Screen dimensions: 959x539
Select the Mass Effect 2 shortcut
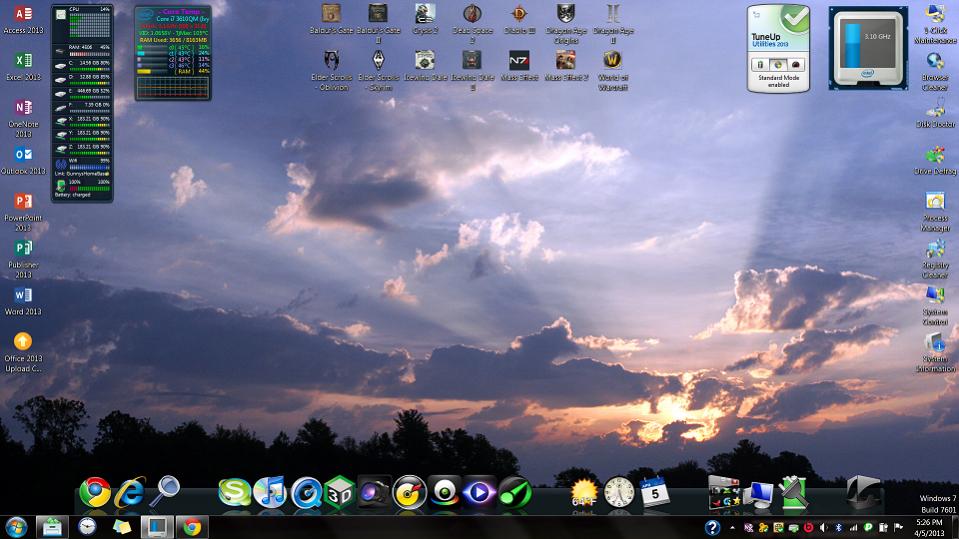[x=566, y=66]
